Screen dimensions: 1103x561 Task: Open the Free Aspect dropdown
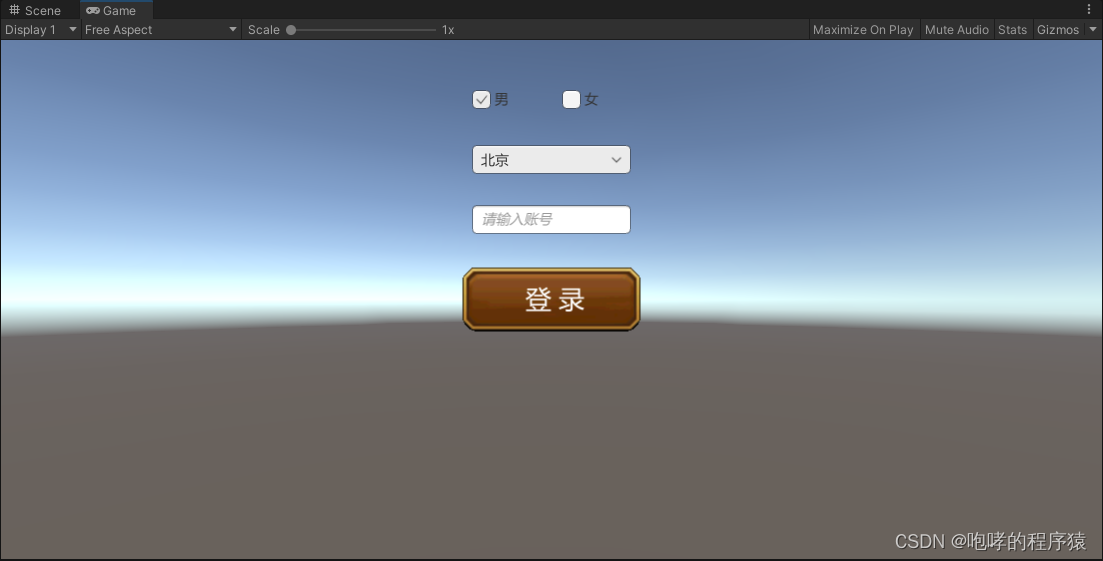click(161, 30)
